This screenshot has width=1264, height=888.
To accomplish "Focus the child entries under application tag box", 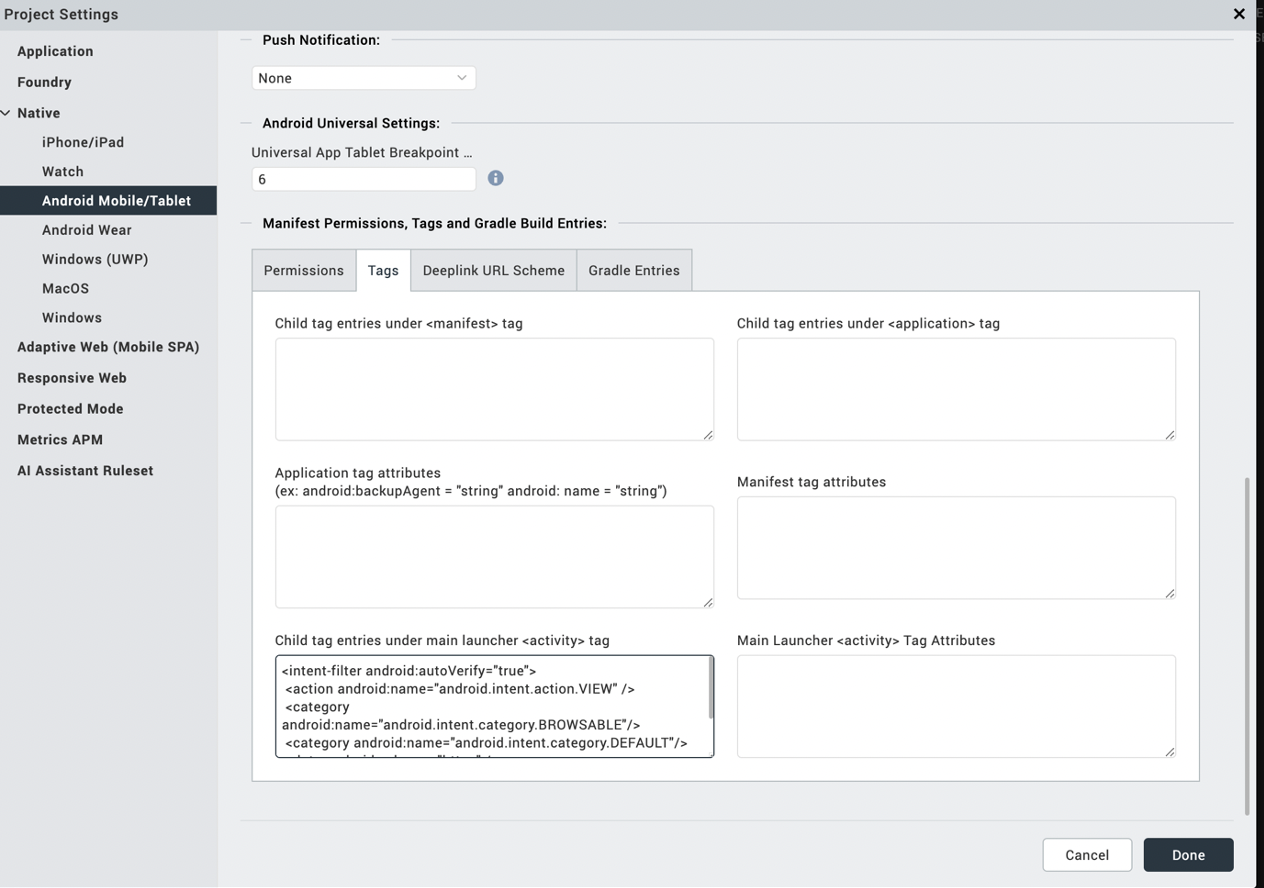I will click(x=955, y=388).
